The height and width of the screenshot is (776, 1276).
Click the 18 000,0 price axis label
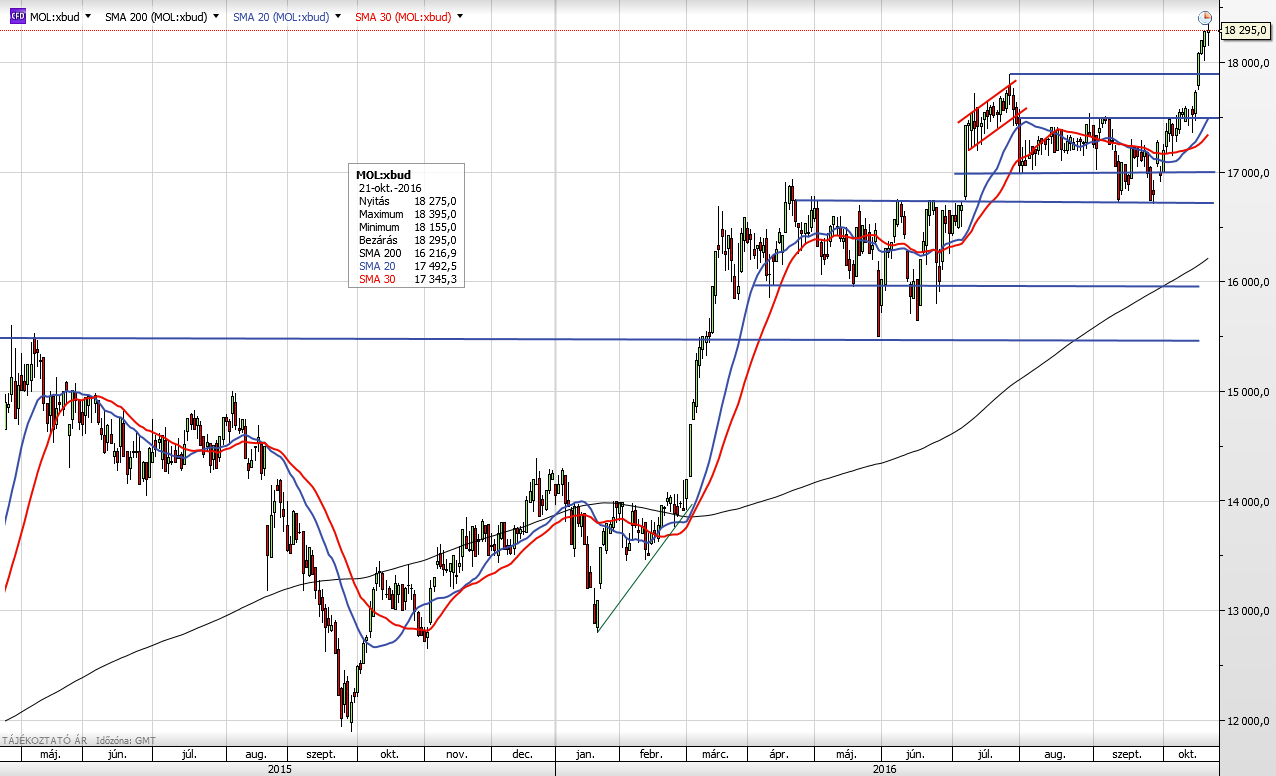pyautogui.click(x=1250, y=63)
